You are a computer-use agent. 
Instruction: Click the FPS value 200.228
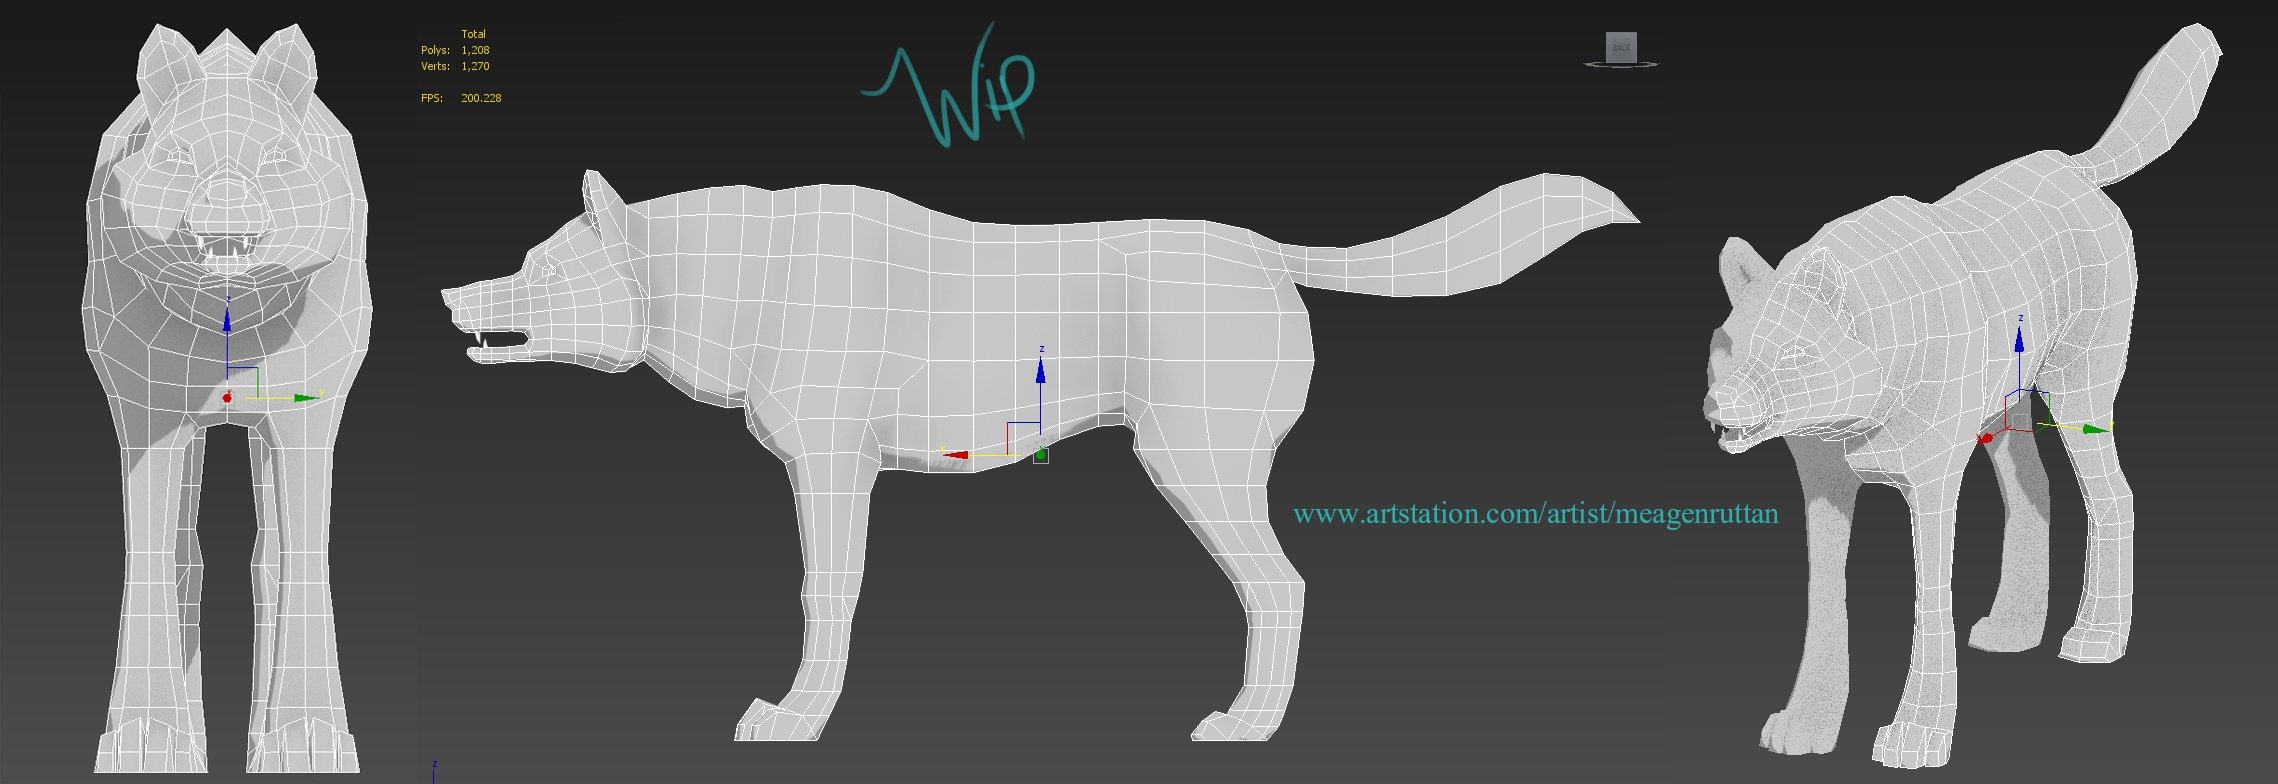tap(481, 98)
